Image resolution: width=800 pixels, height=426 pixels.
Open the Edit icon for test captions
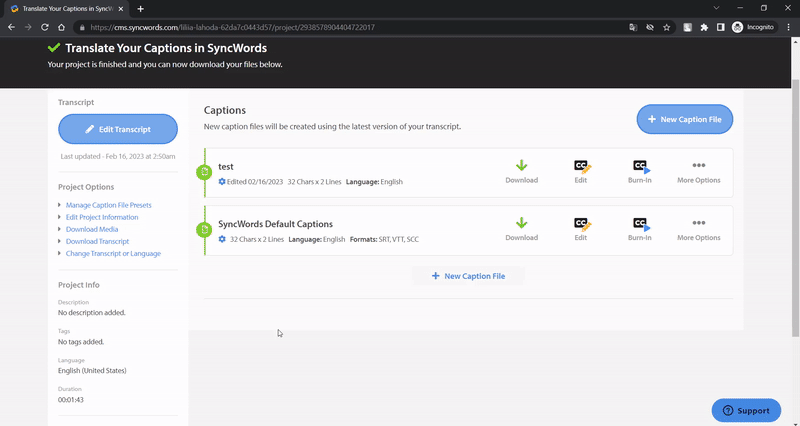pos(581,172)
